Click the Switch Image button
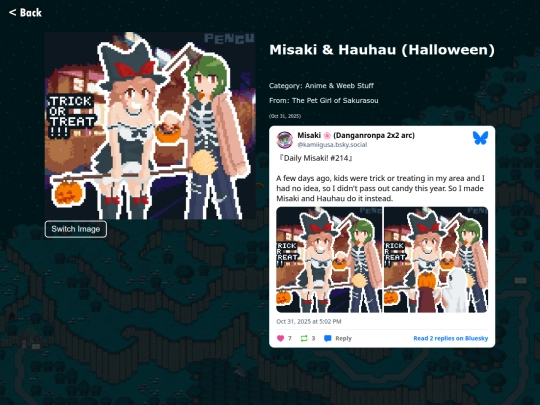Viewport: 540px width, 405px height. tap(76, 229)
